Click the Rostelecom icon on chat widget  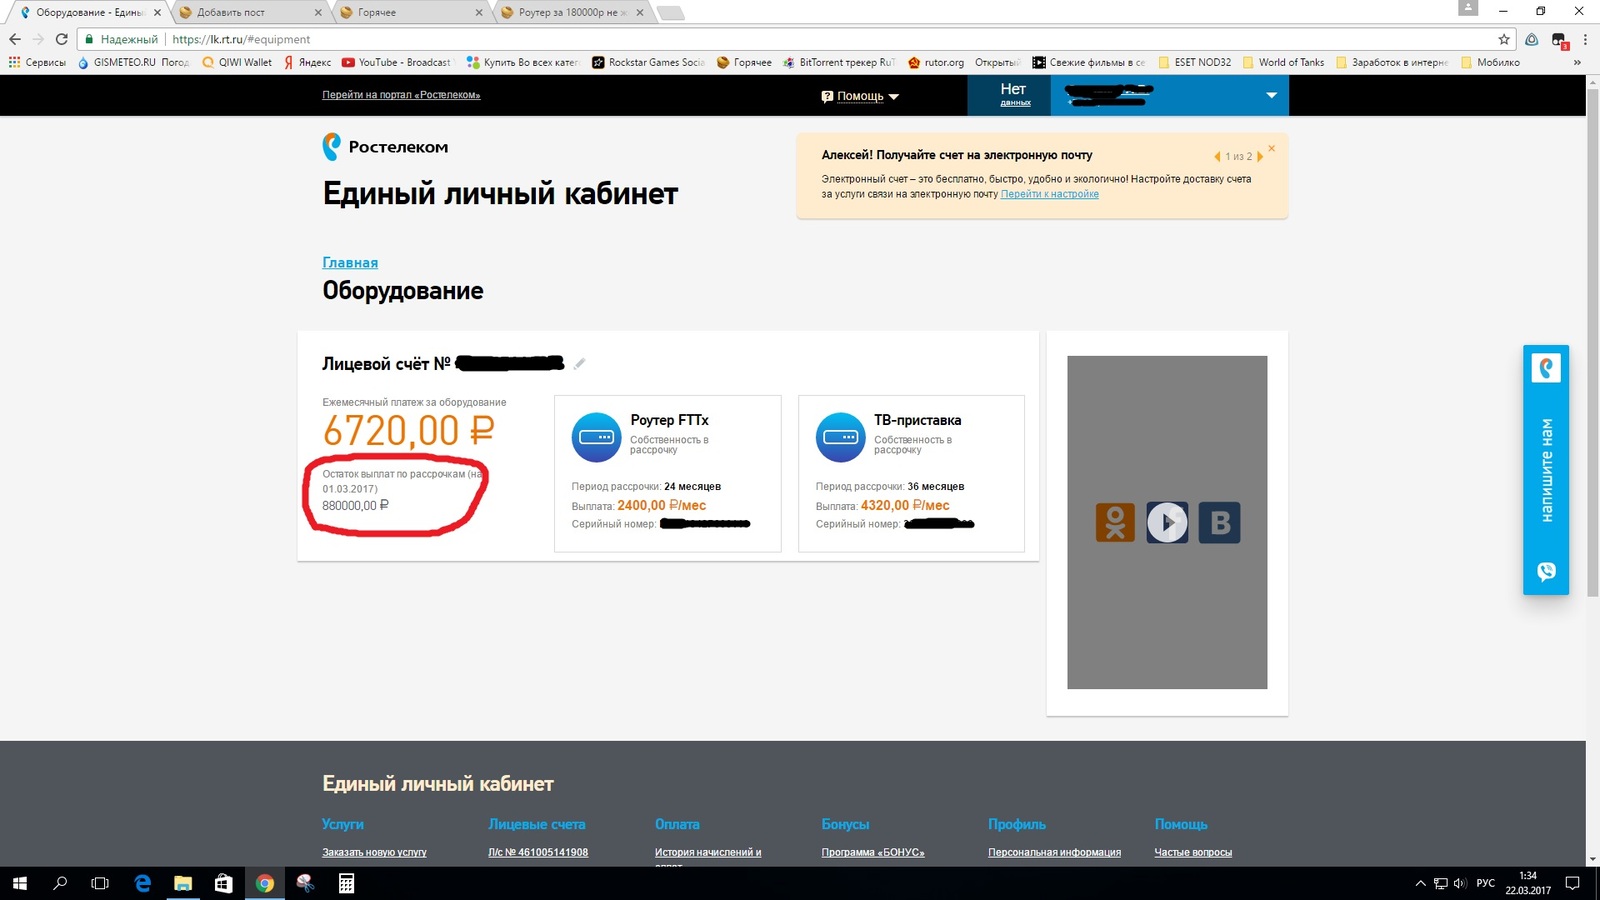tap(1546, 368)
